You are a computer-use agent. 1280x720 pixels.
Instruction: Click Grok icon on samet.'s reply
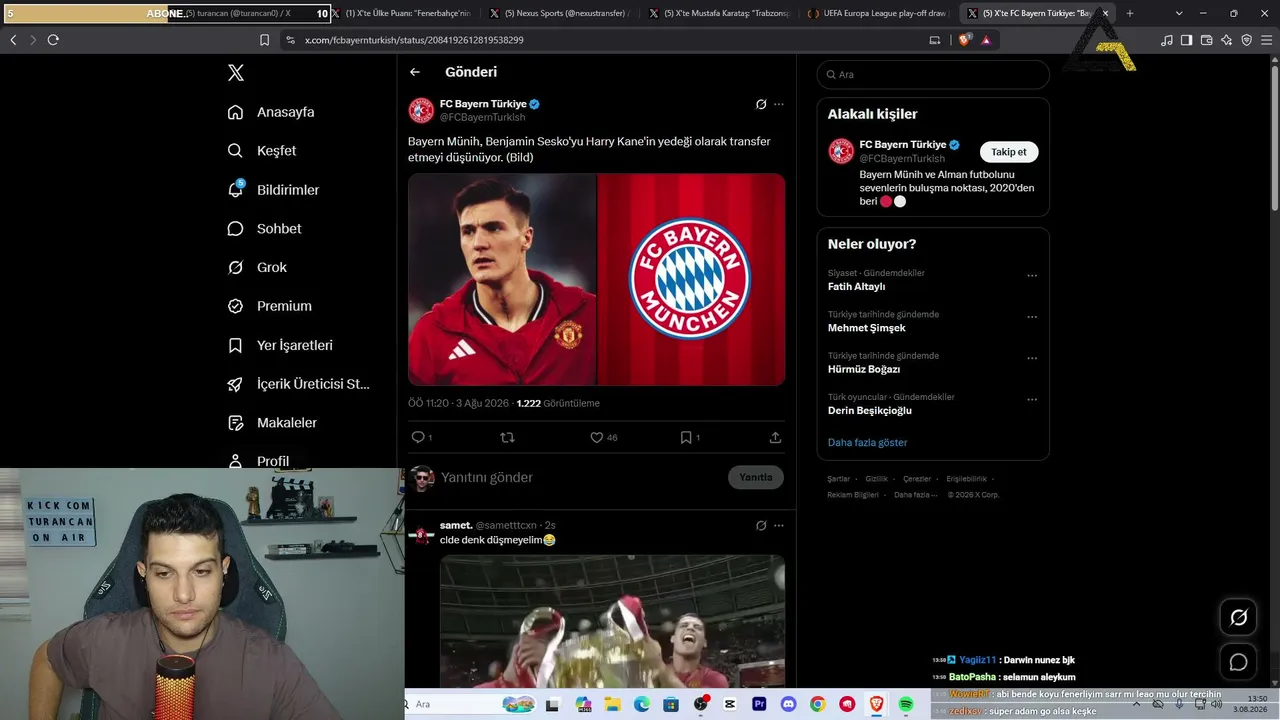click(761, 525)
